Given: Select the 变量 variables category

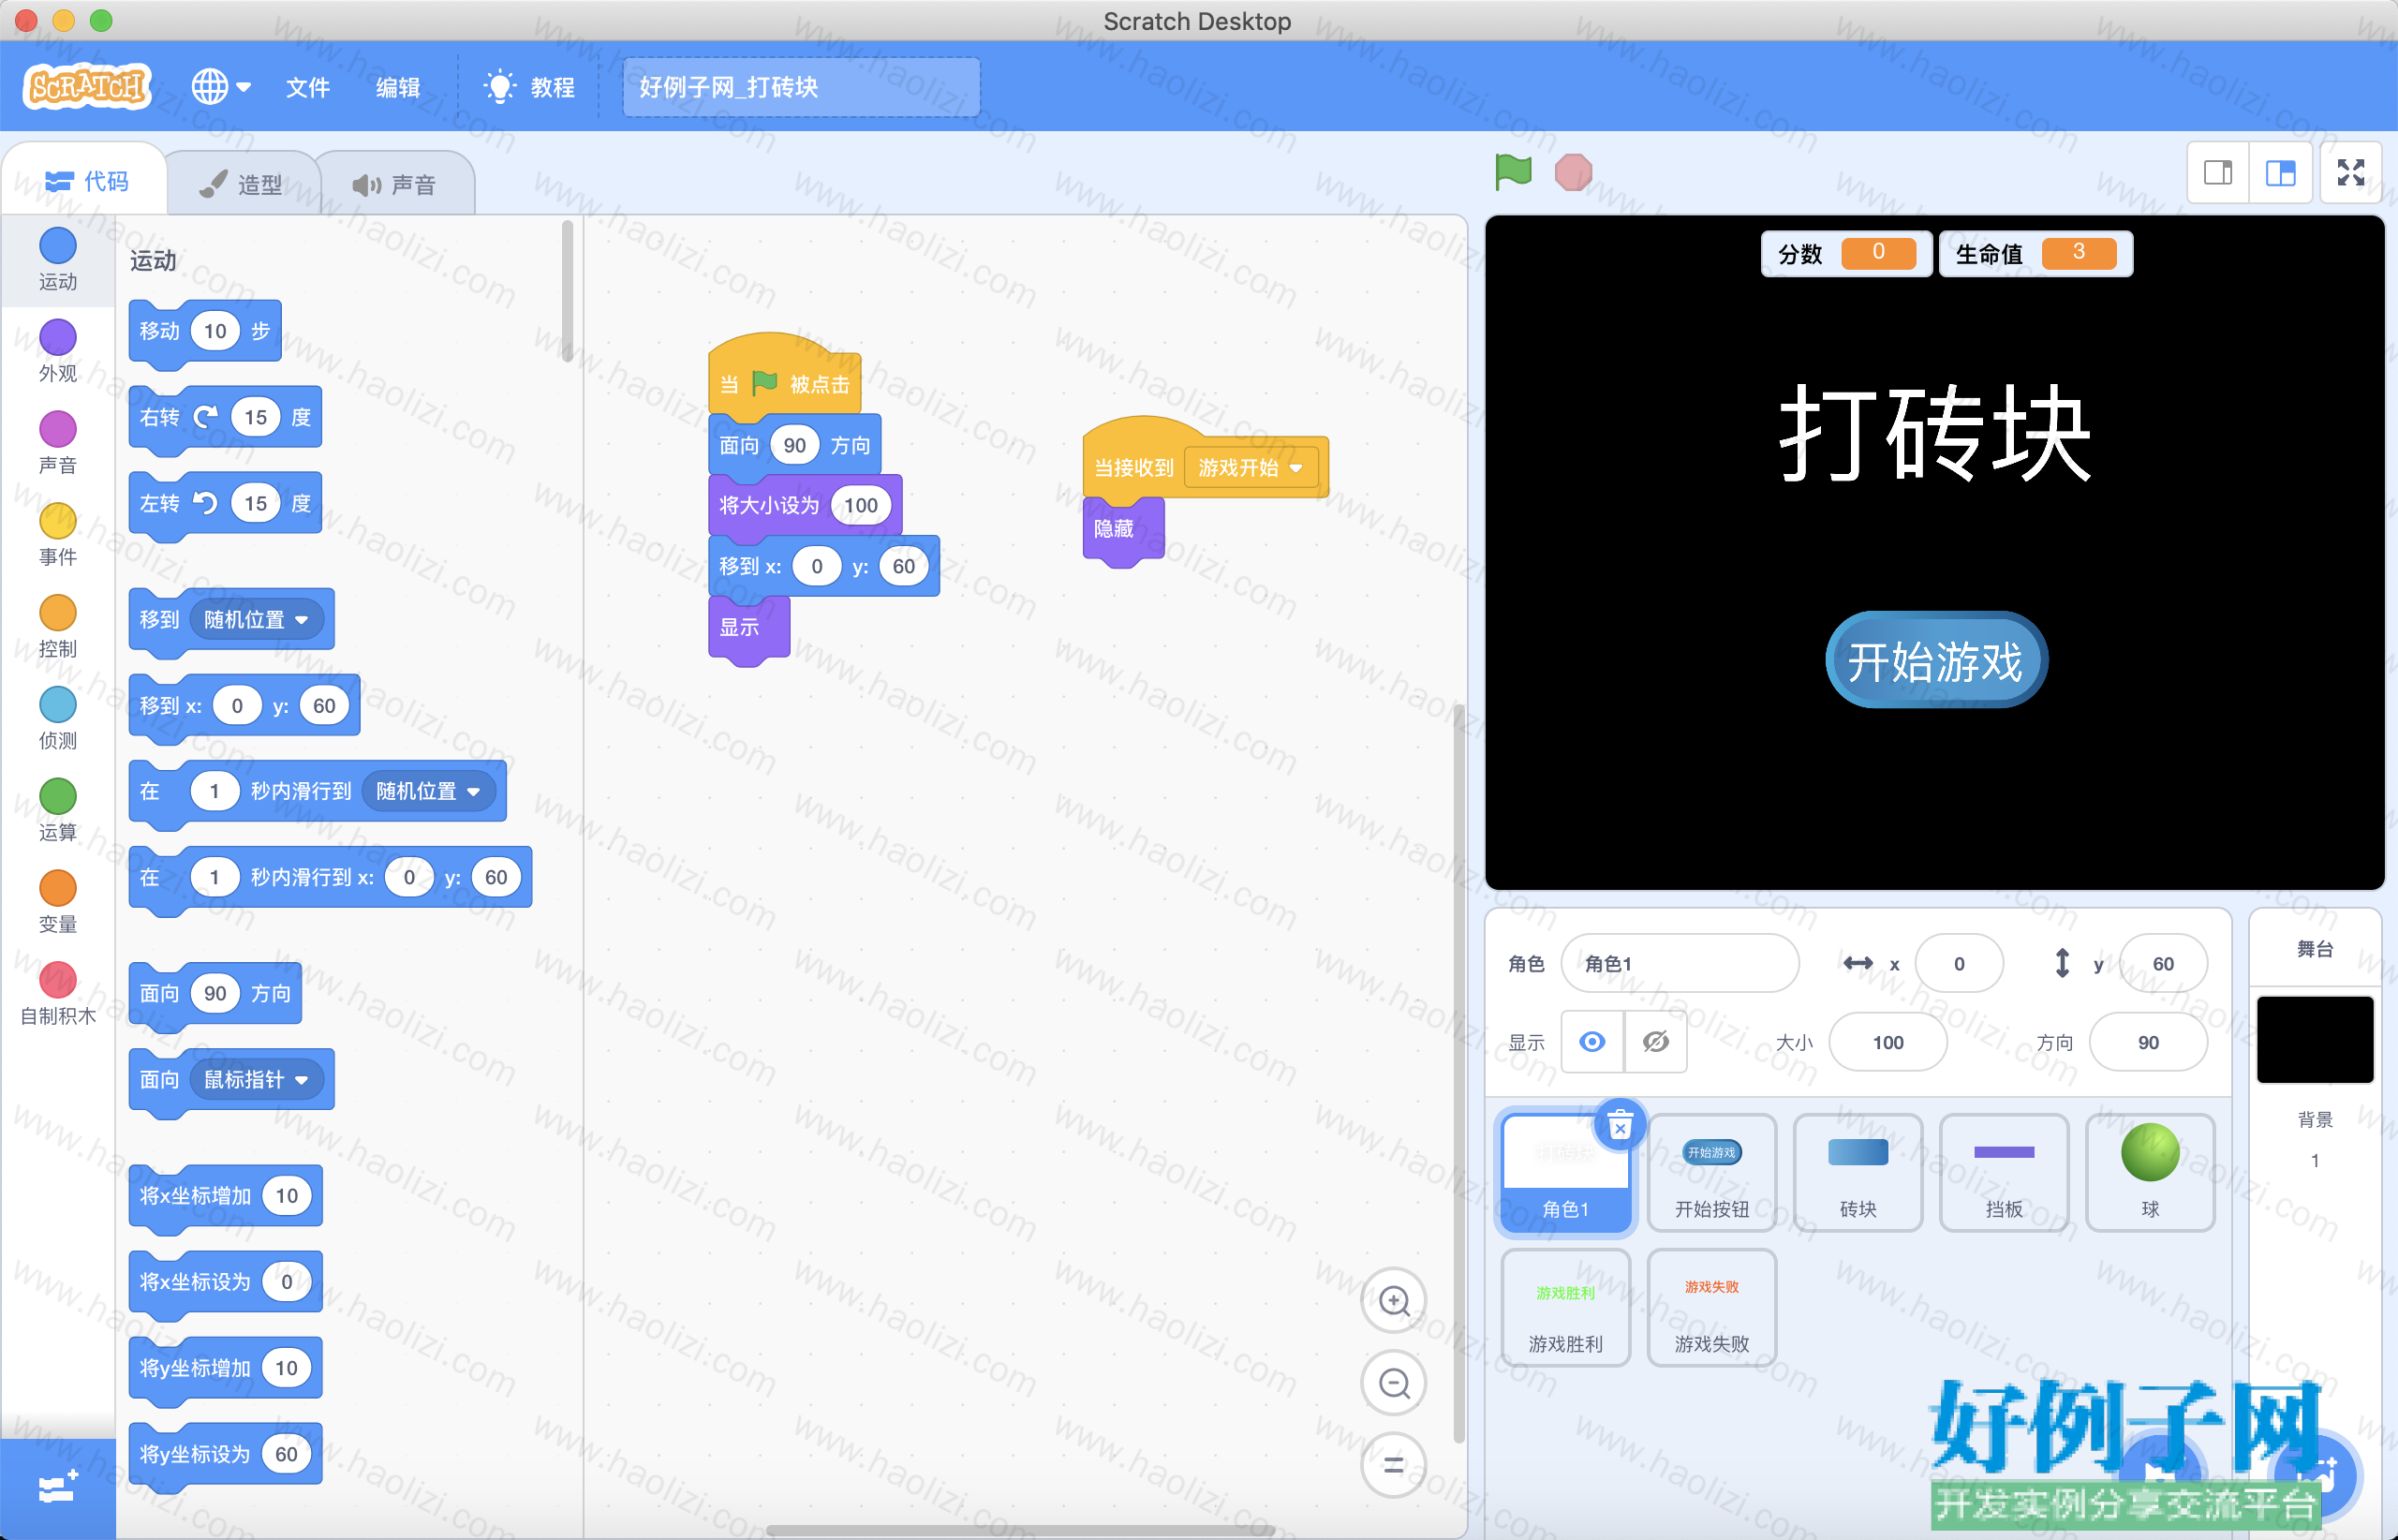Looking at the screenshot, I should [x=58, y=903].
